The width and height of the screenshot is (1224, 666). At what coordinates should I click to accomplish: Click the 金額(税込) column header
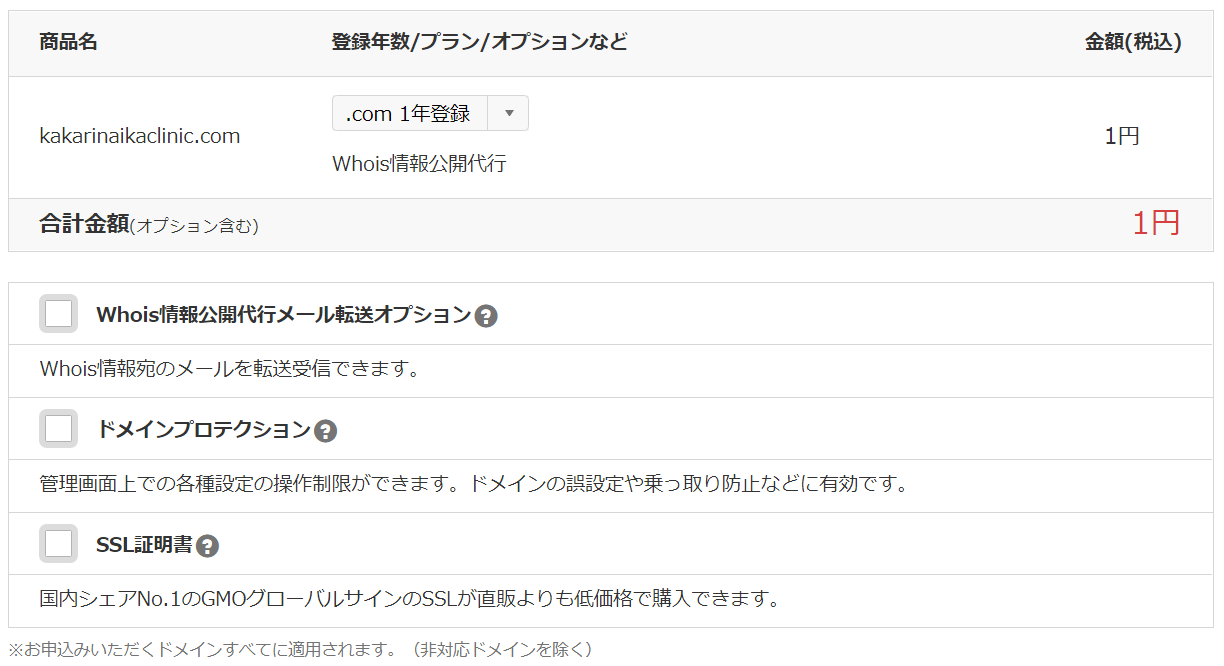pyautogui.click(x=1132, y=42)
